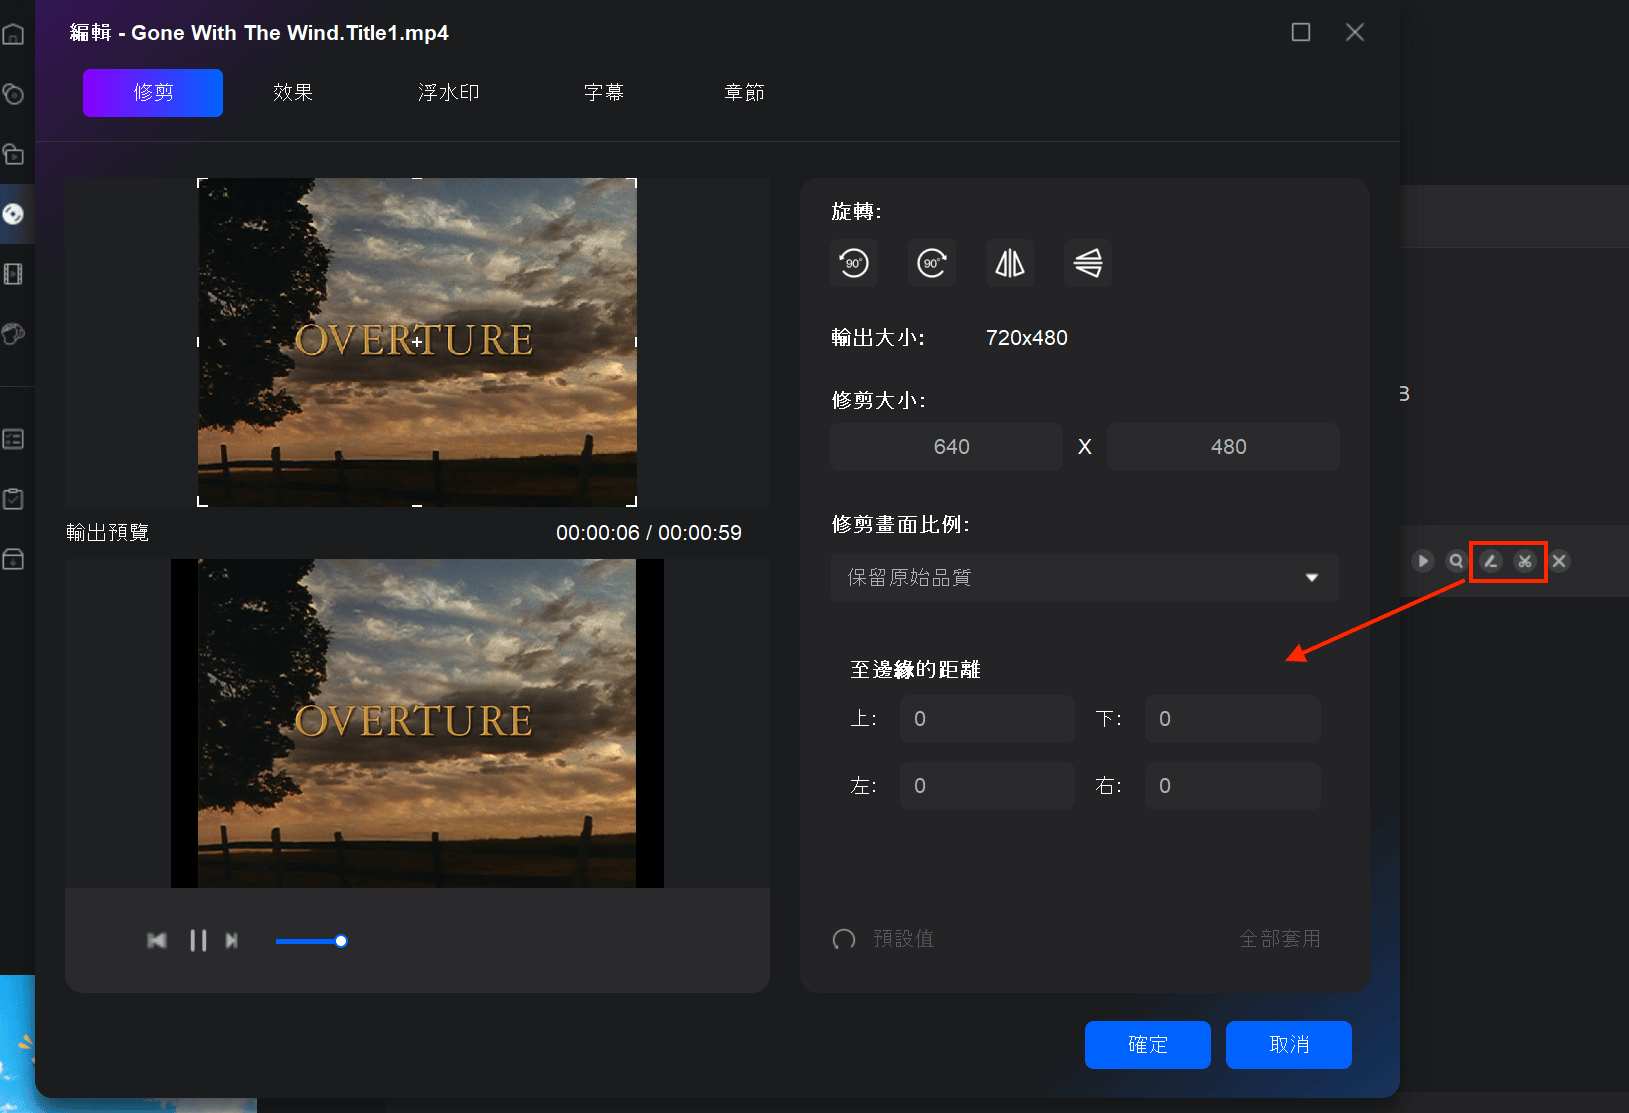Click the 下 edge distance field
The width and height of the screenshot is (1629, 1113).
point(1233,719)
